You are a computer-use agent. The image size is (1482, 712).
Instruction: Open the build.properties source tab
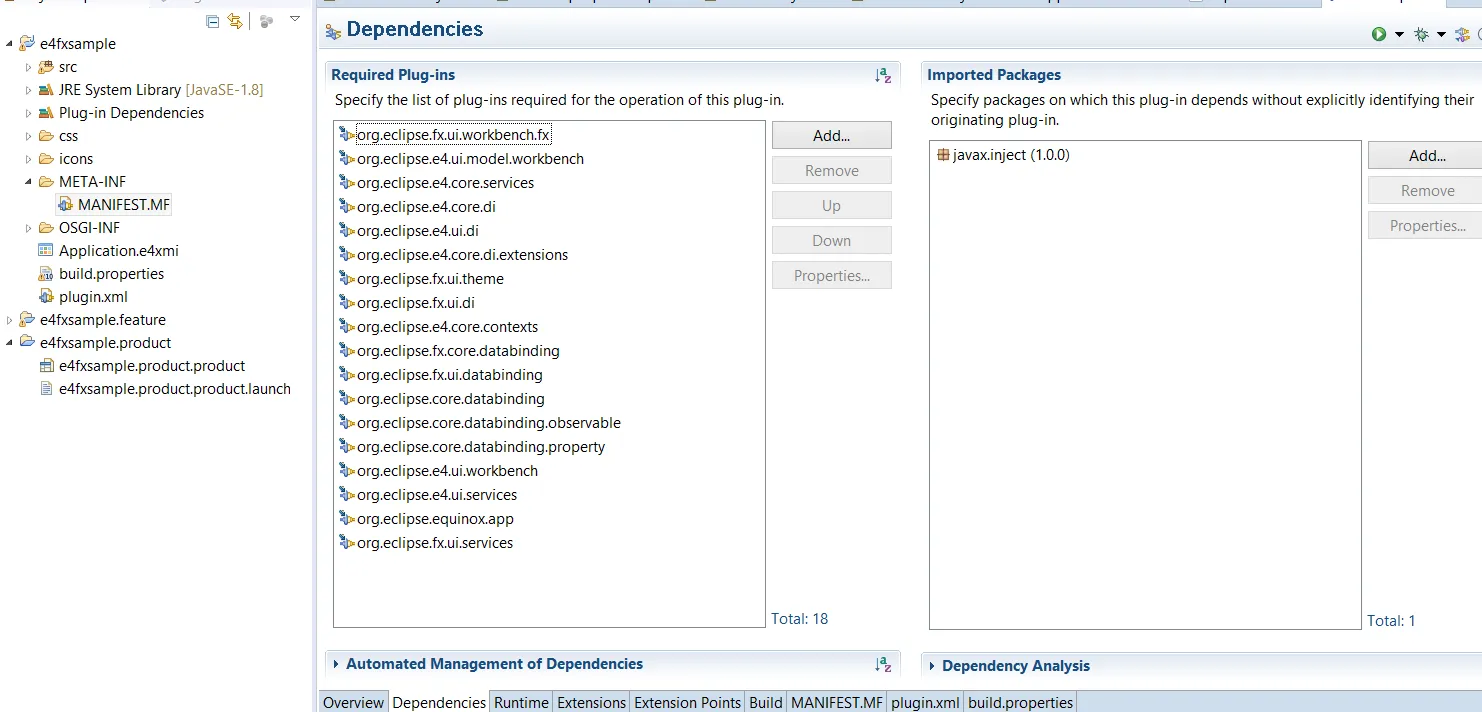[x=1020, y=702]
